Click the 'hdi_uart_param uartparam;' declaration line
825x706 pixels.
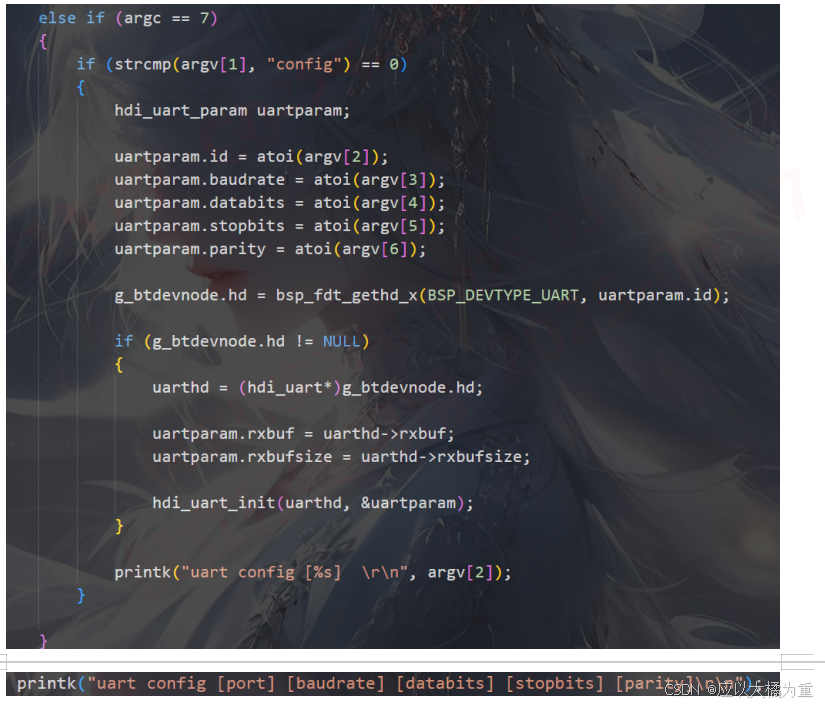(232, 110)
